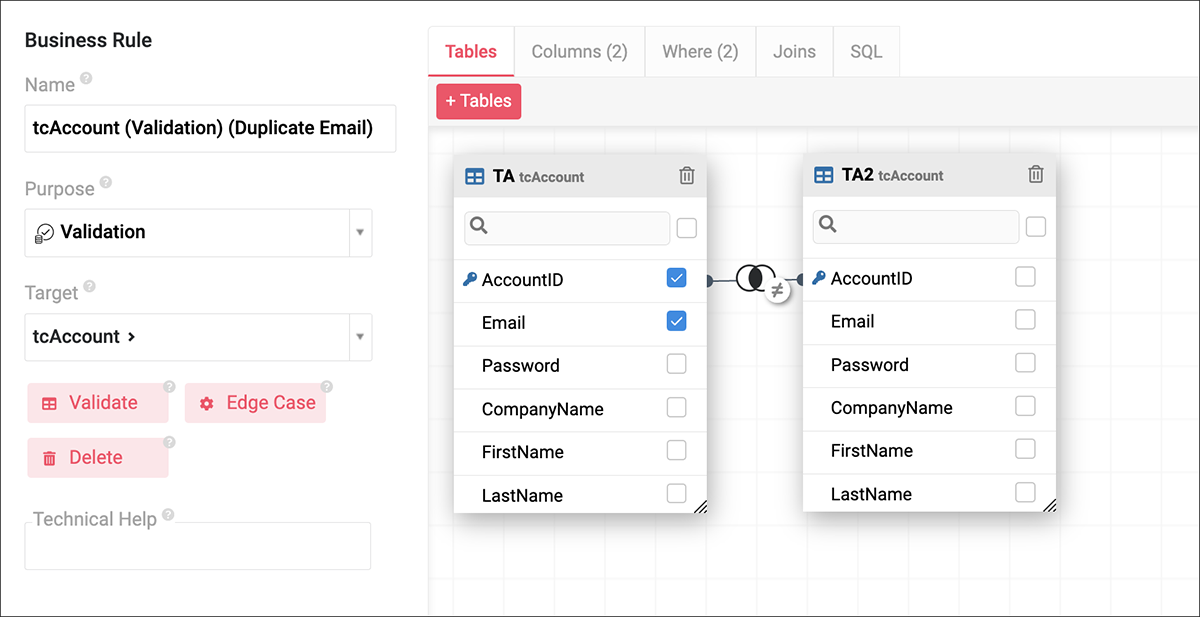Uncheck Email column in TA table

(x=676, y=321)
